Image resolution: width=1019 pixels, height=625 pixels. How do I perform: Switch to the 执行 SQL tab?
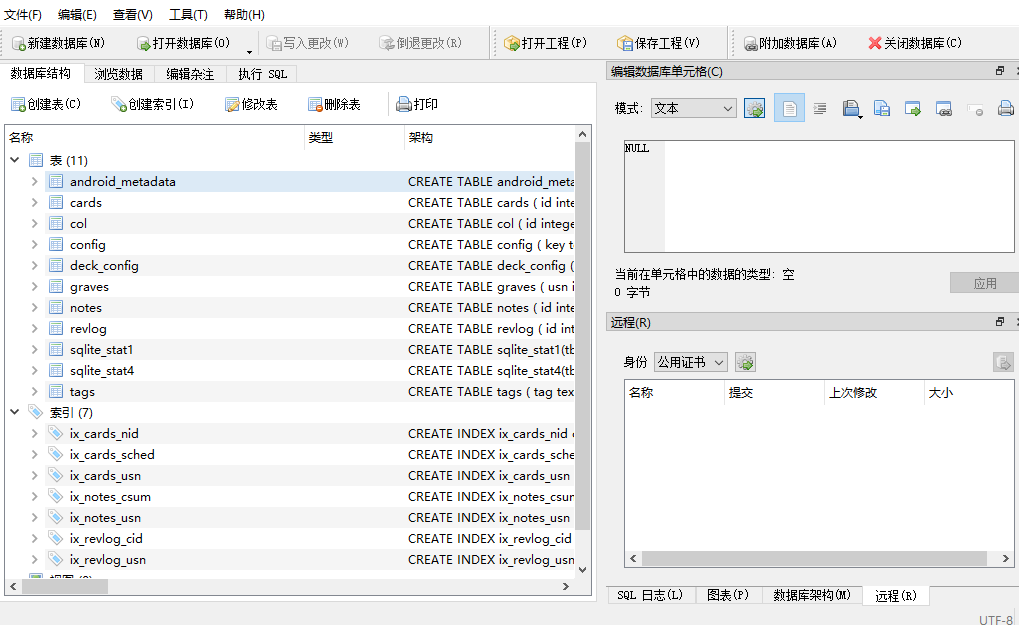click(260, 72)
